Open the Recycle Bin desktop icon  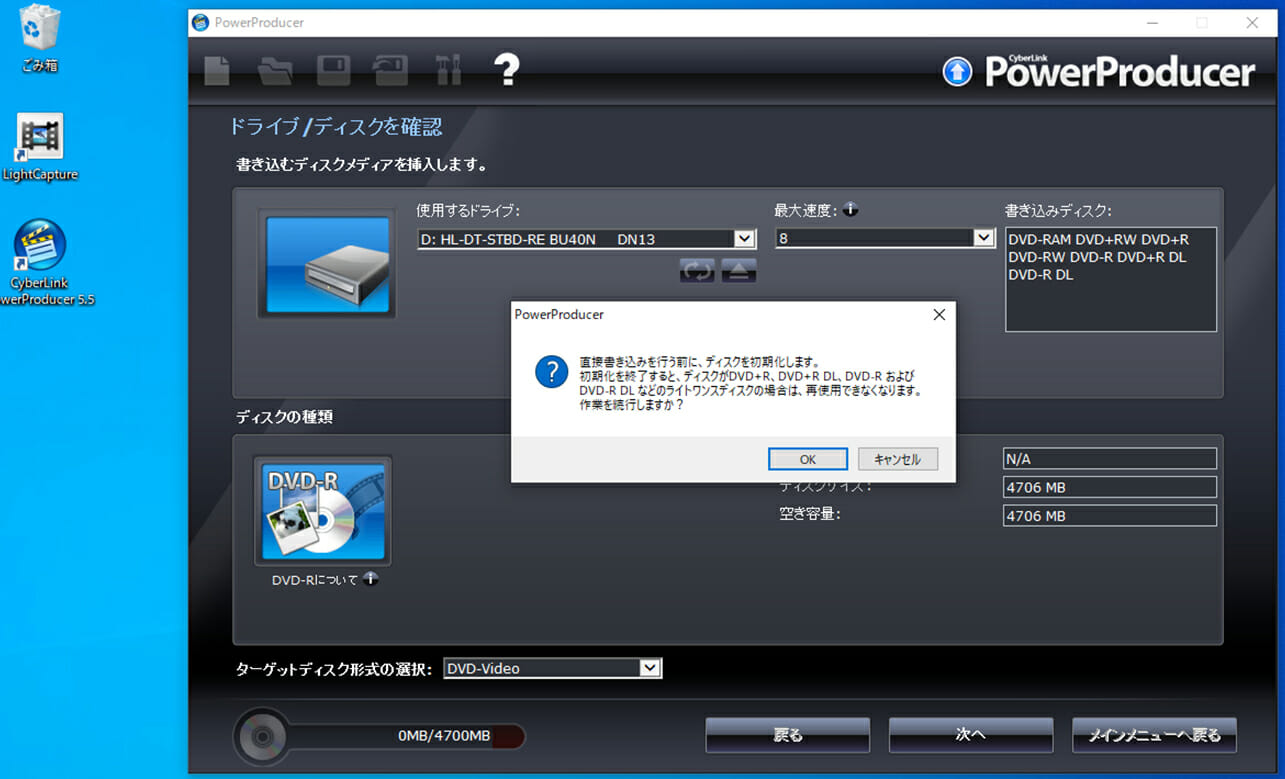(40, 40)
